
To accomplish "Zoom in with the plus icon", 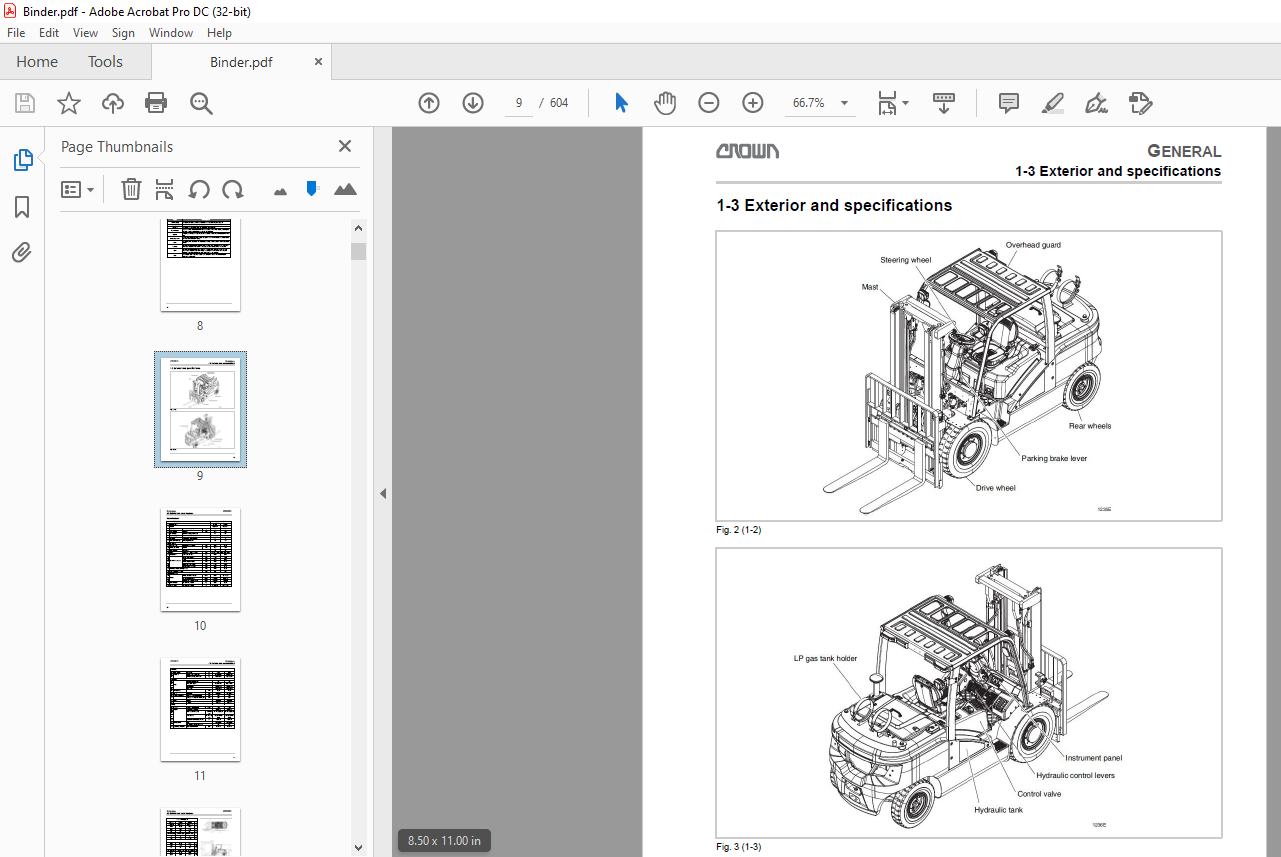I will (x=753, y=103).
